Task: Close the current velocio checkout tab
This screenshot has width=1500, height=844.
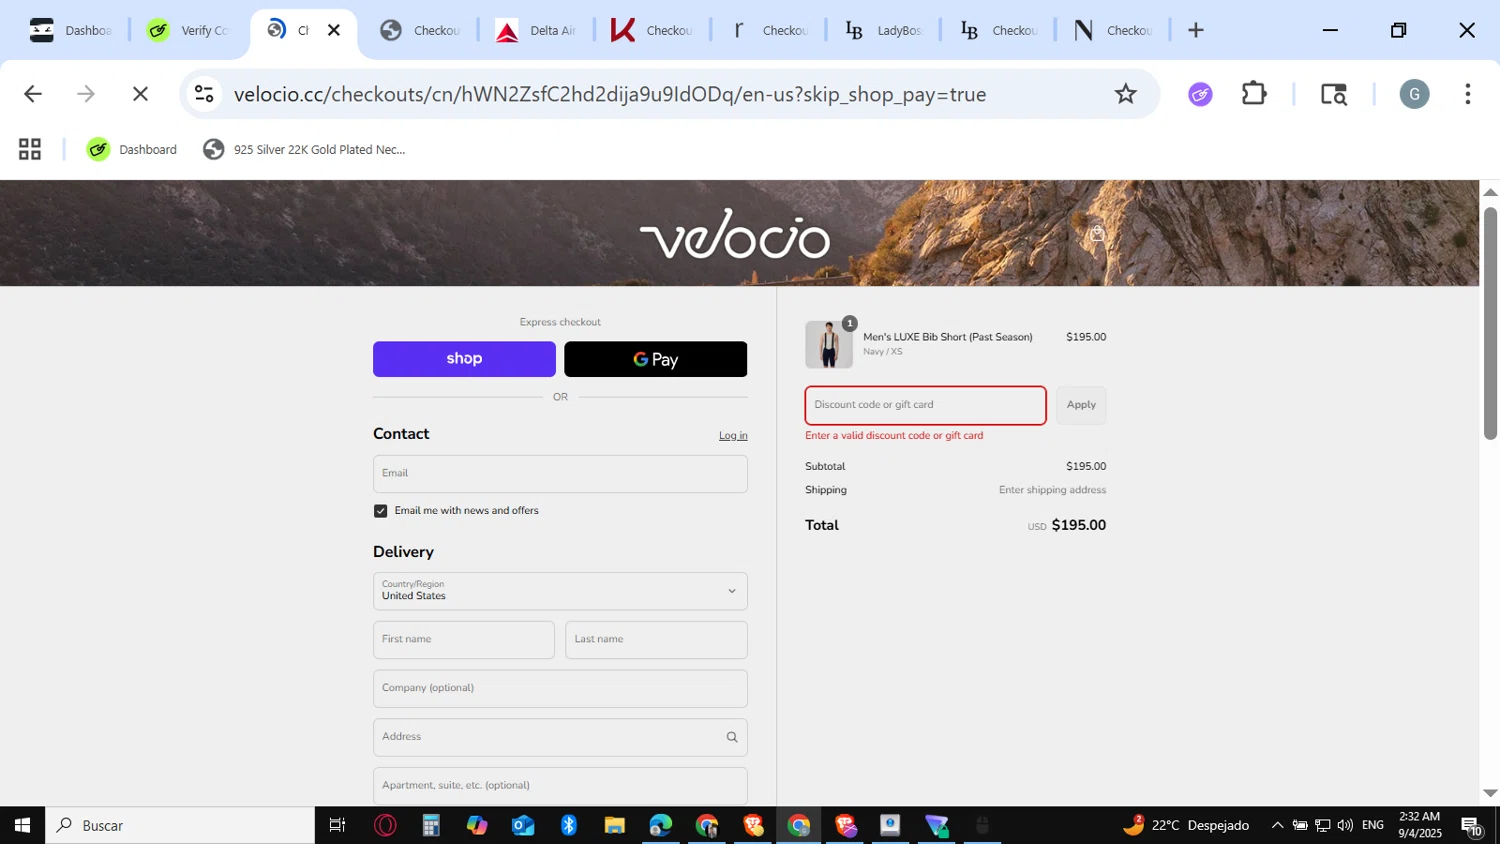Action: pos(334,30)
